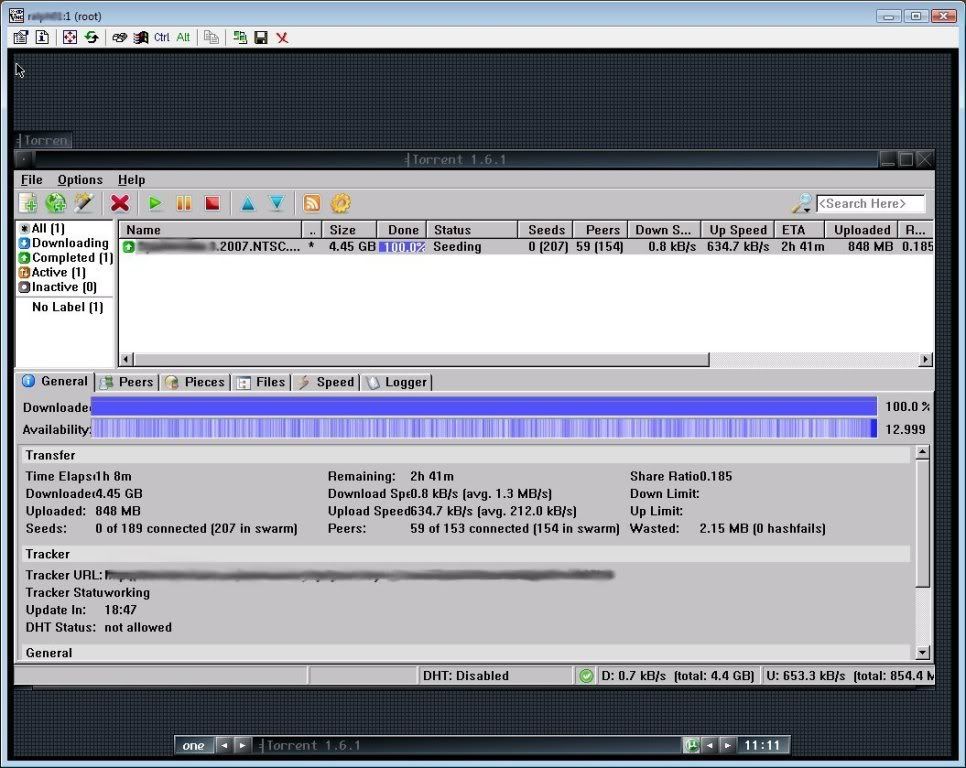Disconnect the VNC session

click(x=282, y=38)
